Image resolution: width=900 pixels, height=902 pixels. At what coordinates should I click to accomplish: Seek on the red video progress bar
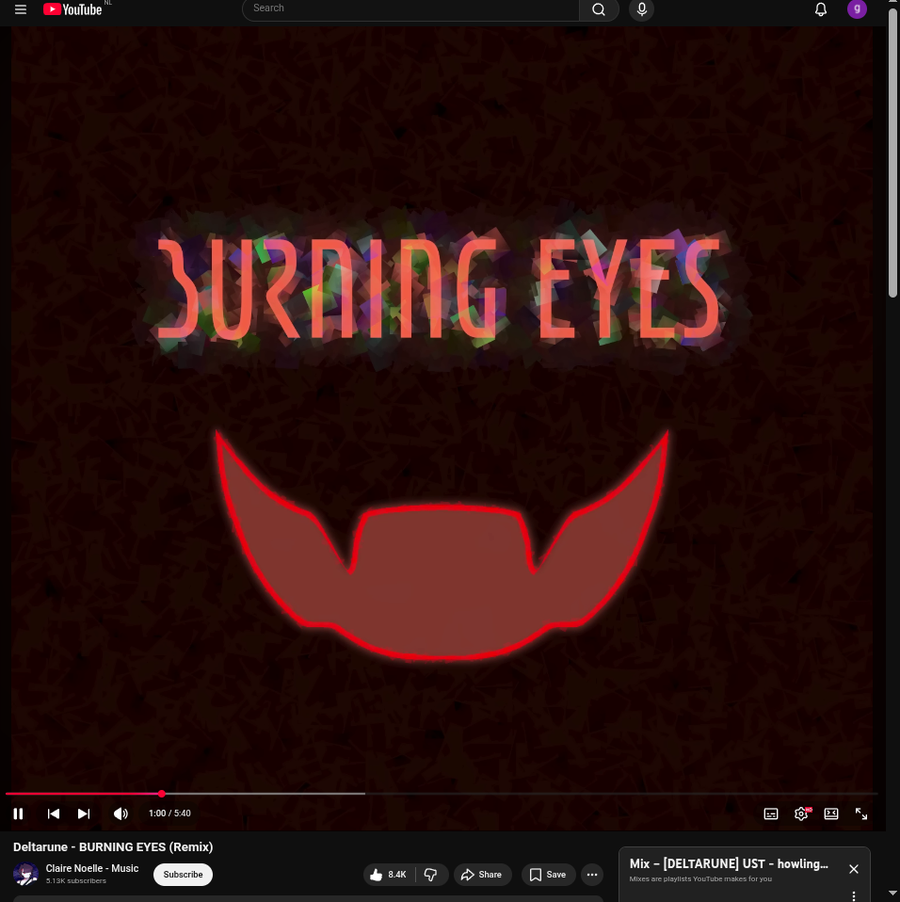[441, 793]
